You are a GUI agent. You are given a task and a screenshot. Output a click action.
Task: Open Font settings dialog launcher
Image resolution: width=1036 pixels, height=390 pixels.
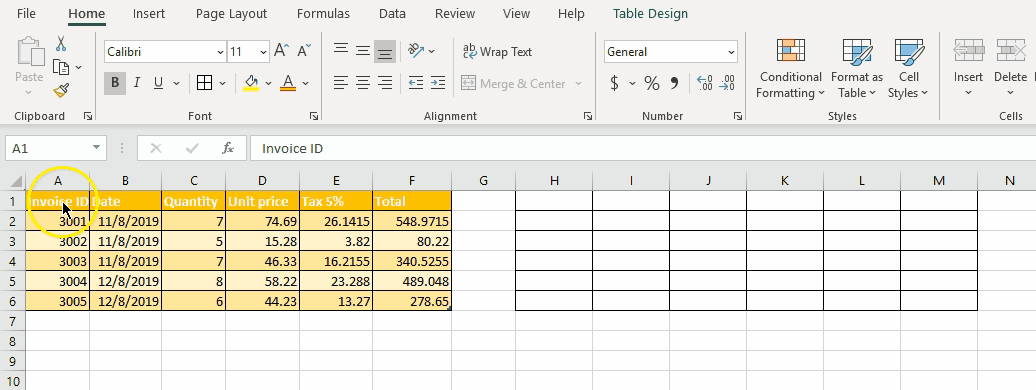tap(314, 116)
